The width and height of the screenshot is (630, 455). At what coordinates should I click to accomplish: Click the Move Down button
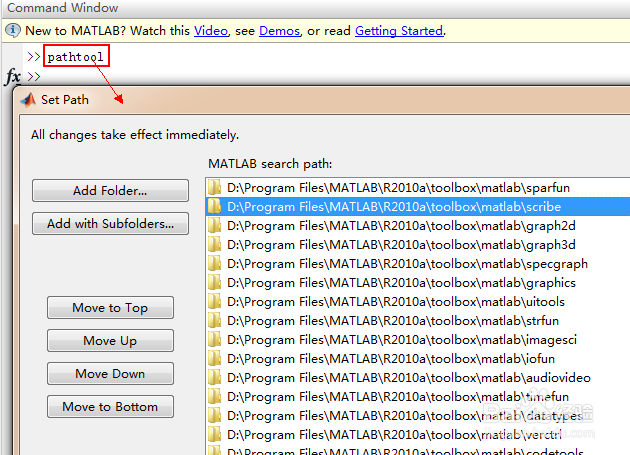pyautogui.click(x=110, y=373)
